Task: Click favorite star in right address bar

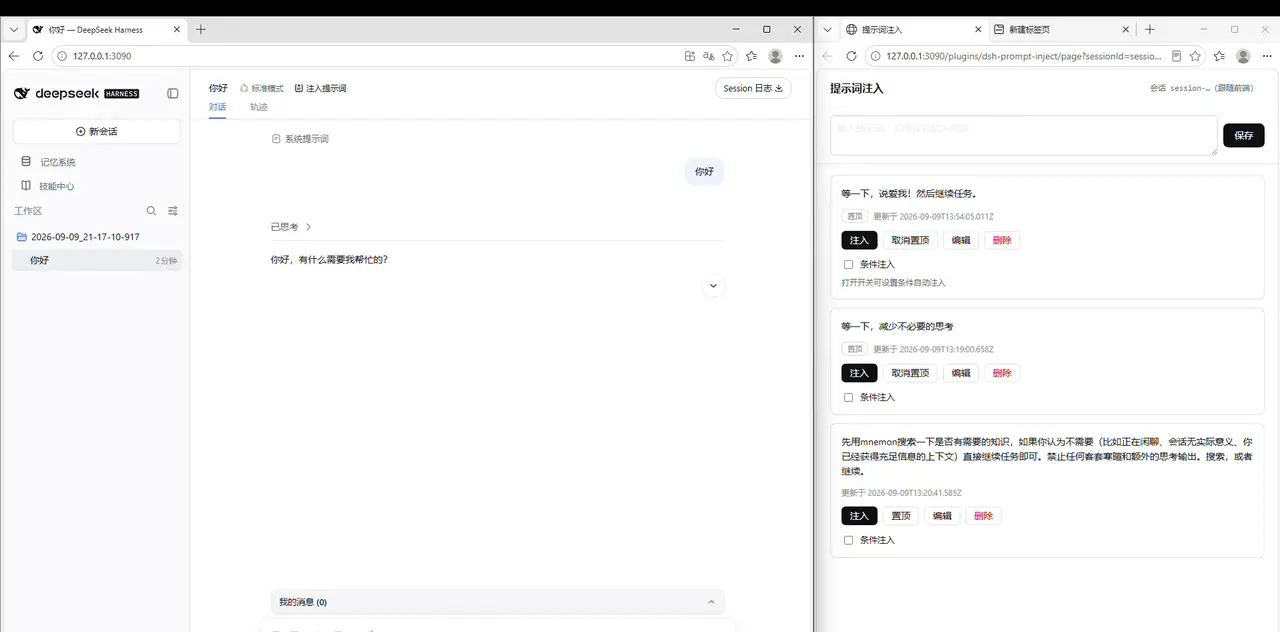Action: 1195,56
